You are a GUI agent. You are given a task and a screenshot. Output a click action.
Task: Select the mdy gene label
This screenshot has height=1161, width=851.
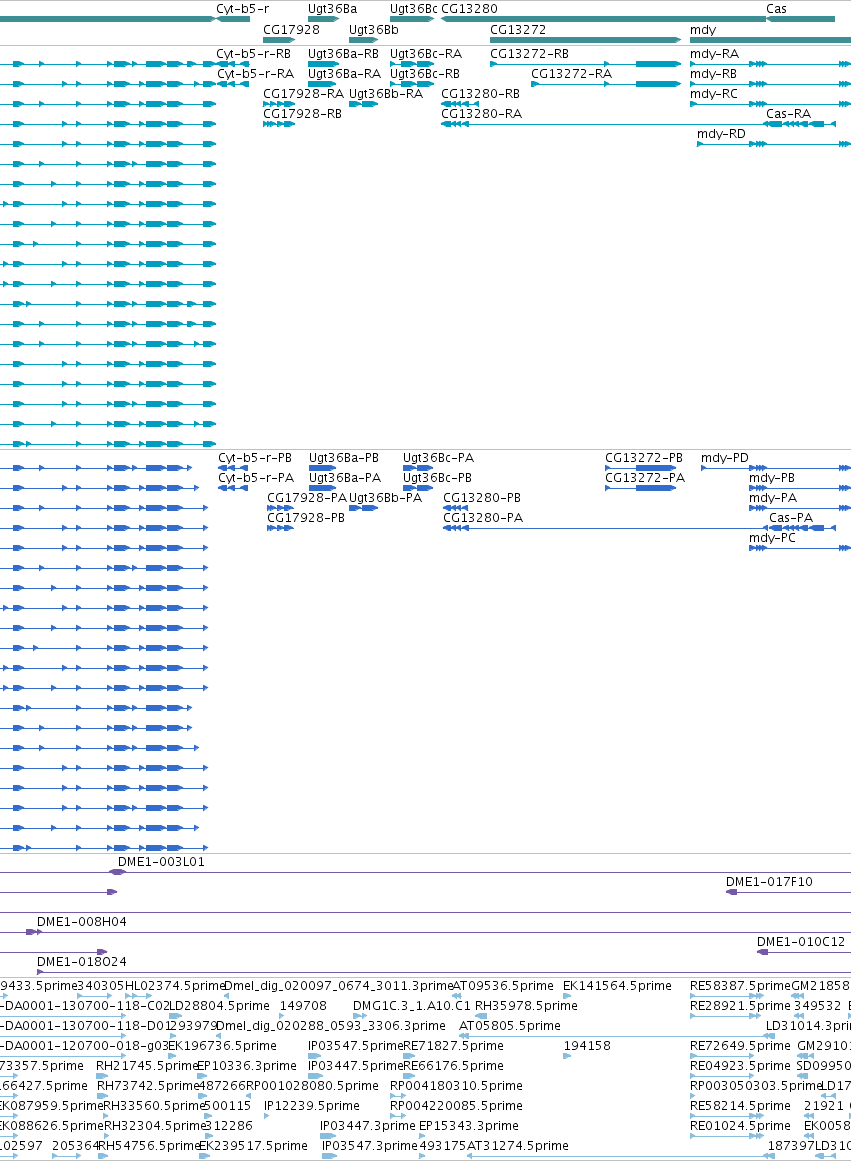703,30
